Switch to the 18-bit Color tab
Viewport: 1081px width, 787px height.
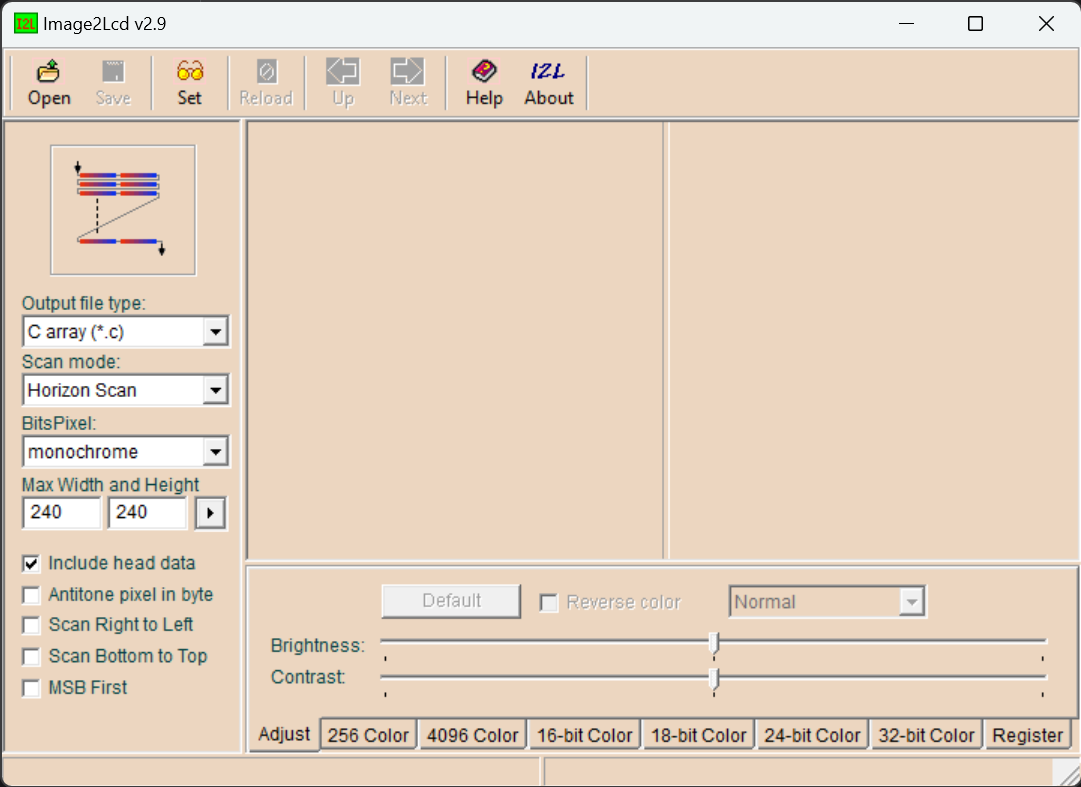pyautogui.click(x=698, y=735)
